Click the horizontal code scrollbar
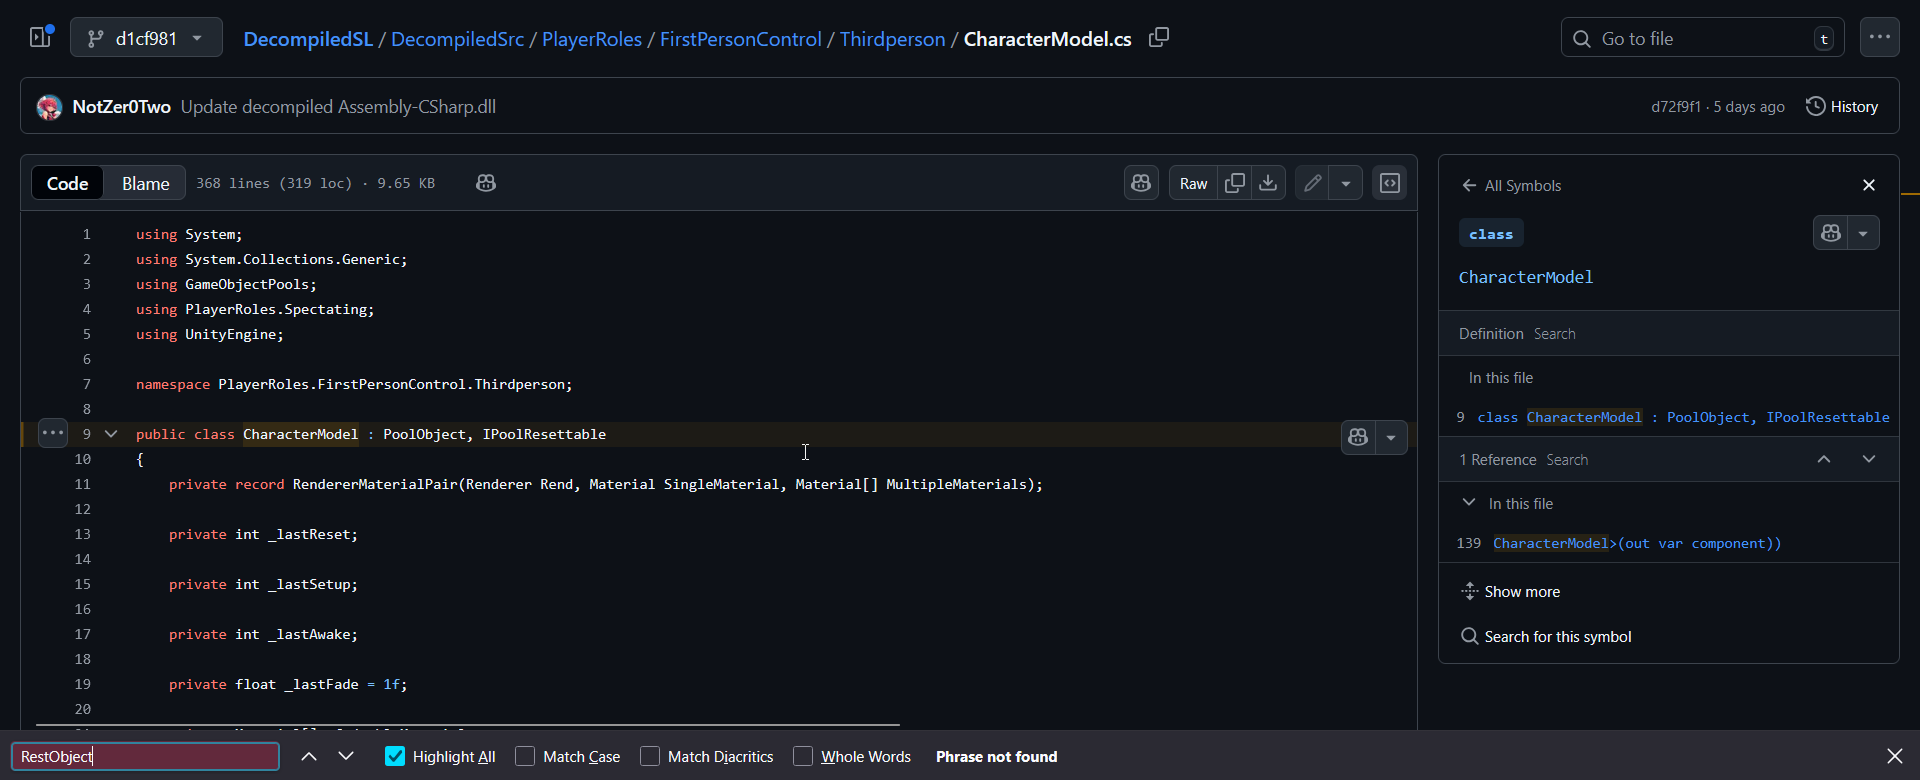This screenshot has width=1920, height=780. [468, 725]
